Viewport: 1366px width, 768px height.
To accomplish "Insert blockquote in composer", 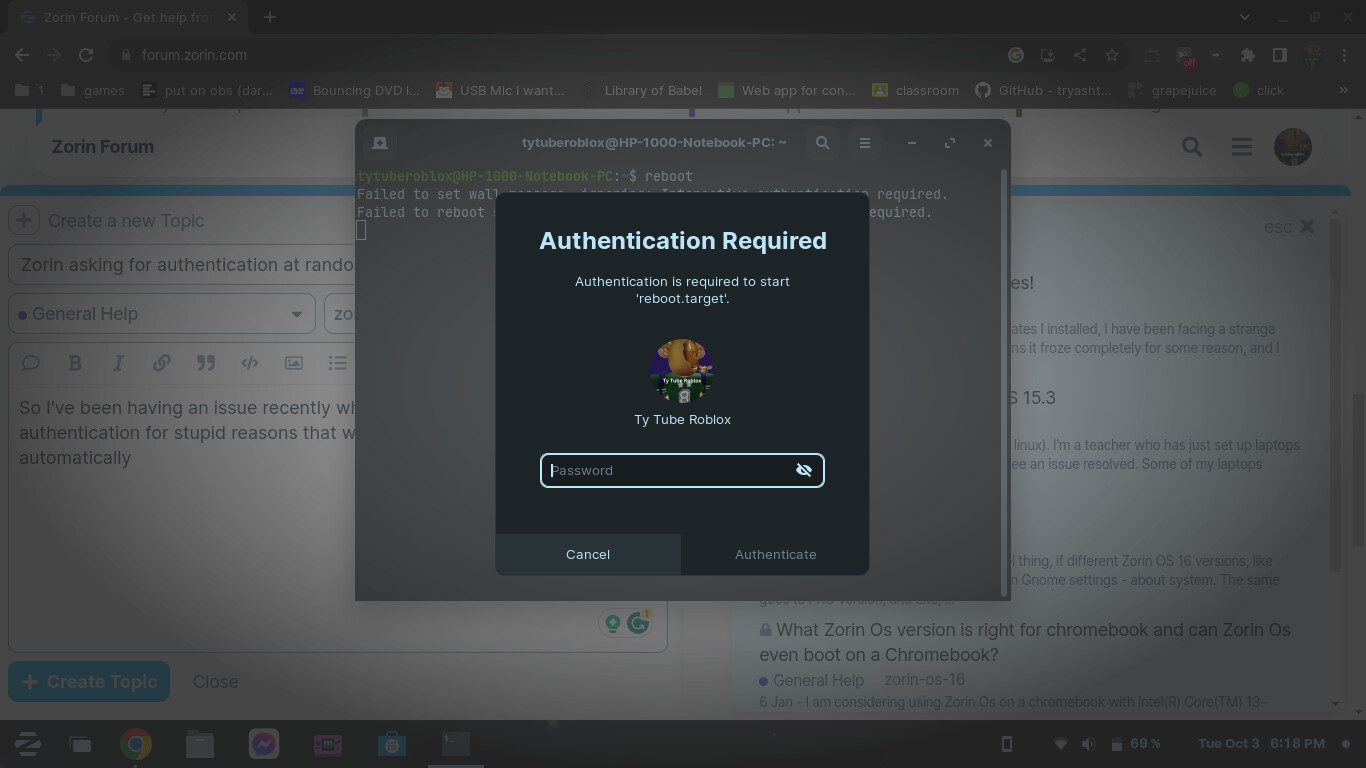I will [x=206, y=363].
